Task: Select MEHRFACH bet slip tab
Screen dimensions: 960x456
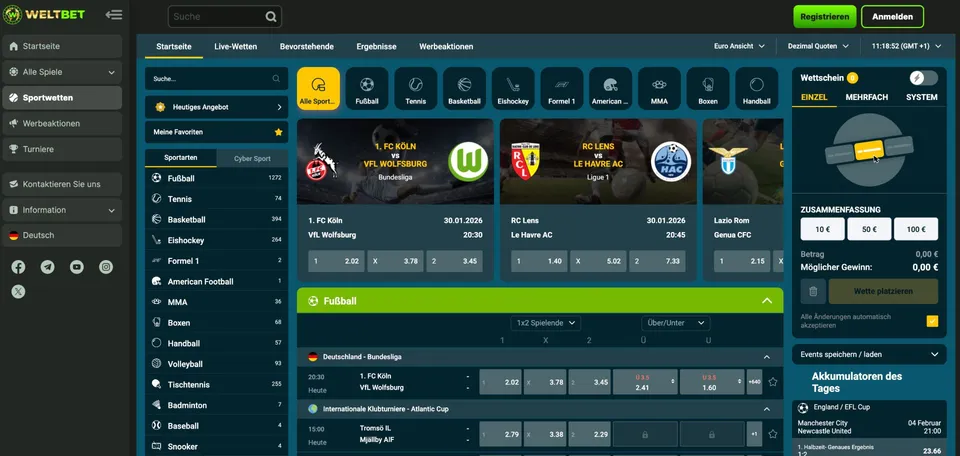Action: [867, 97]
